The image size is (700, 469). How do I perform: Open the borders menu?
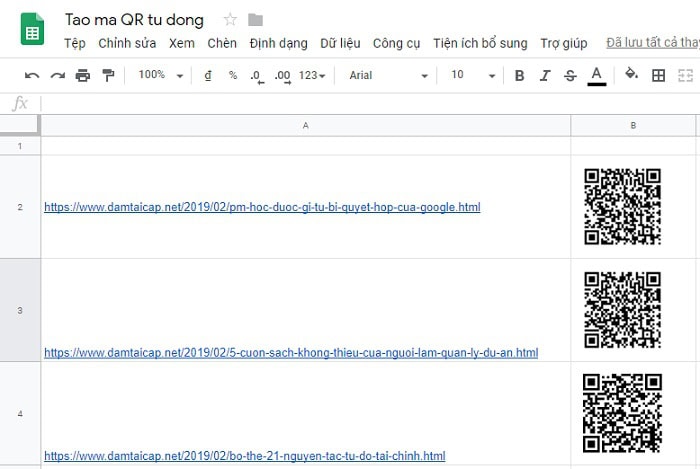click(658, 75)
